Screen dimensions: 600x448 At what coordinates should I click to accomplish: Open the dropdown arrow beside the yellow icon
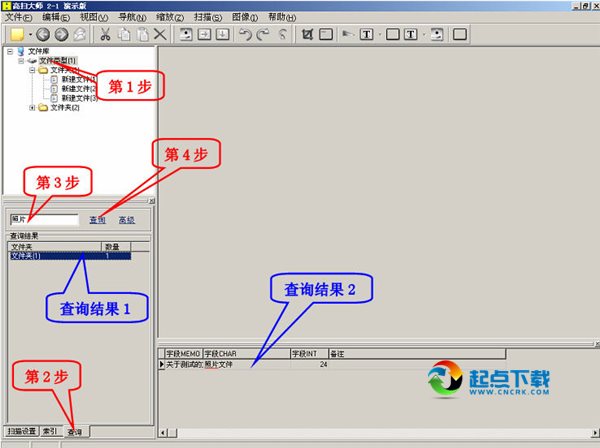pos(30,34)
